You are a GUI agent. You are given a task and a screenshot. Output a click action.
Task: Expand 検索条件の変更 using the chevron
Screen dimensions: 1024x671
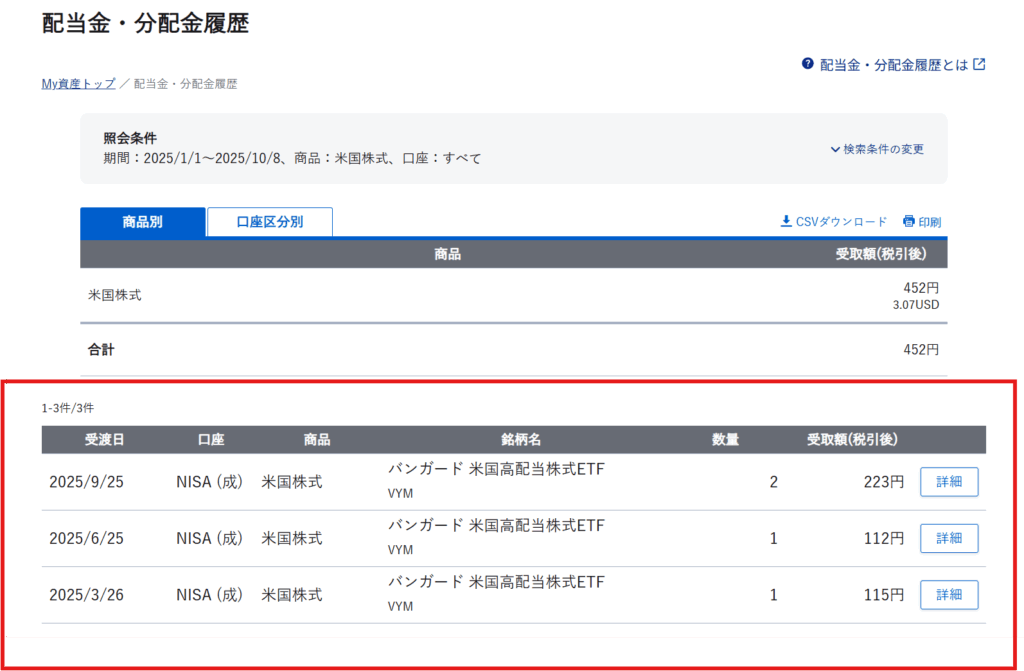(x=835, y=149)
